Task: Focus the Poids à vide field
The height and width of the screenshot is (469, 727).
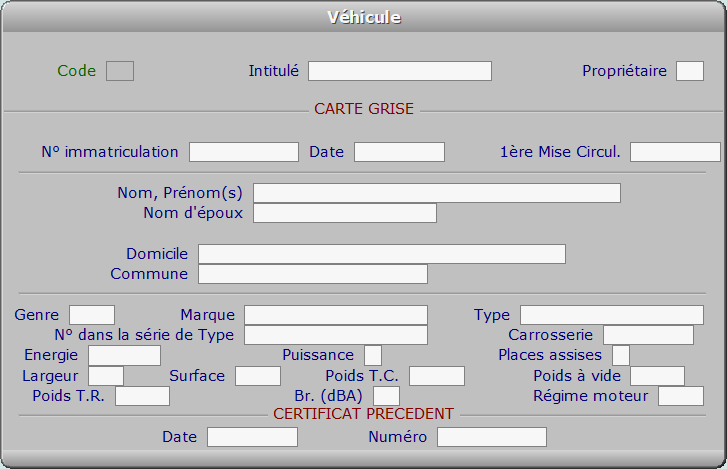Action: [x=657, y=376]
